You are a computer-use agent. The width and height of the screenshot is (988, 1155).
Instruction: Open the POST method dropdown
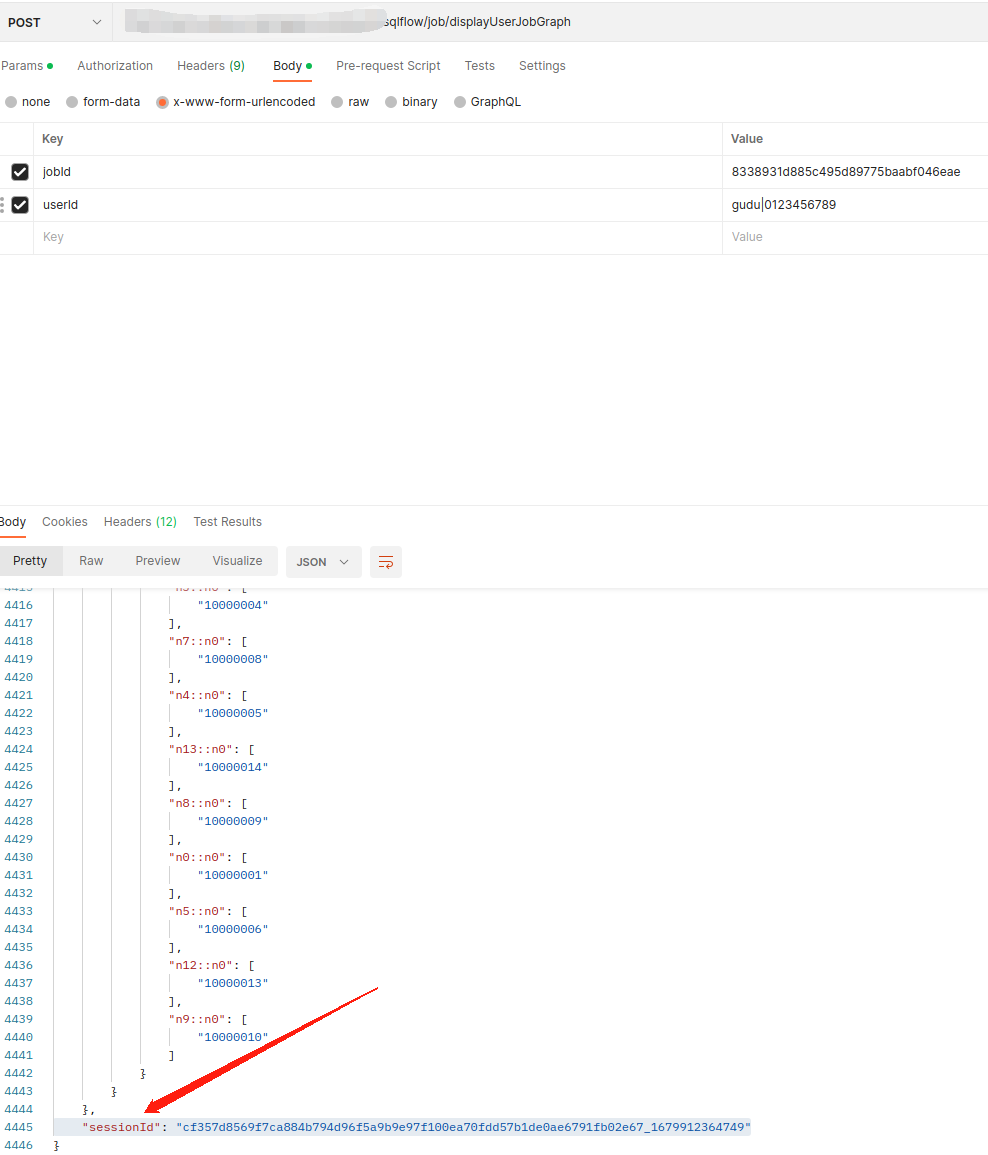click(x=55, y=22)
